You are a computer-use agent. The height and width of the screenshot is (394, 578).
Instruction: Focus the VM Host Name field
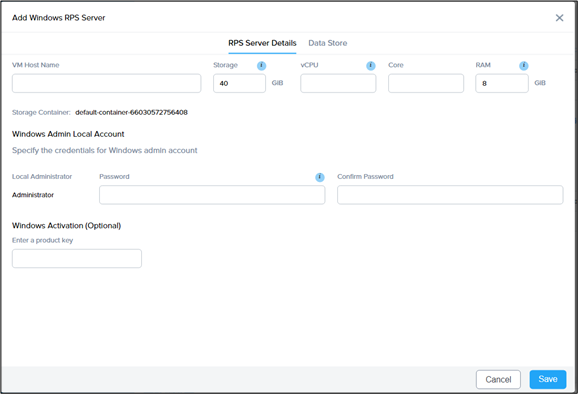point(107,83)
